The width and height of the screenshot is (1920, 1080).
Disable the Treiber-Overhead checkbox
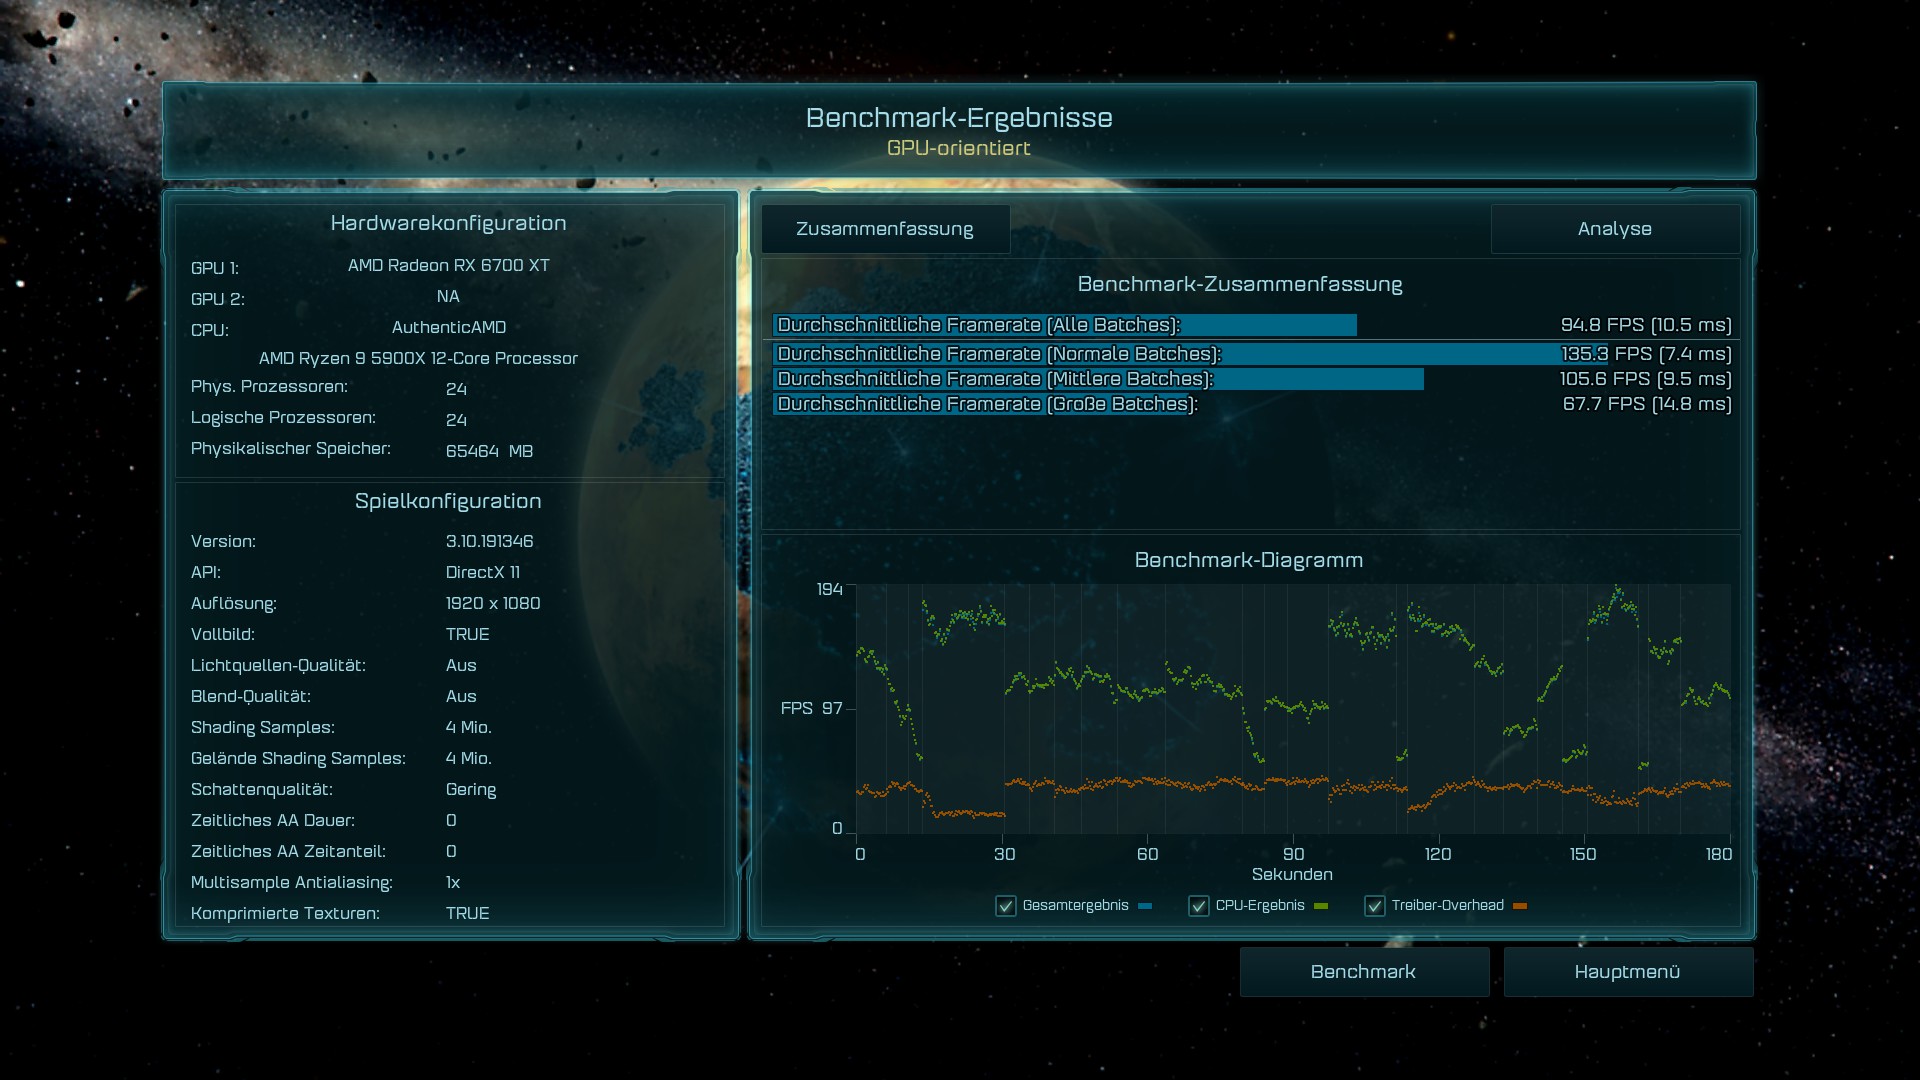1374,906
